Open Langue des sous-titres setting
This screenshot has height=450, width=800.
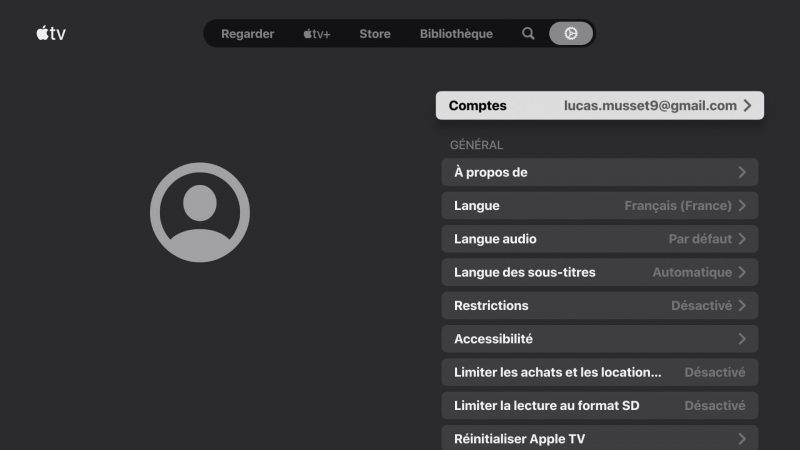pos(600,272)
